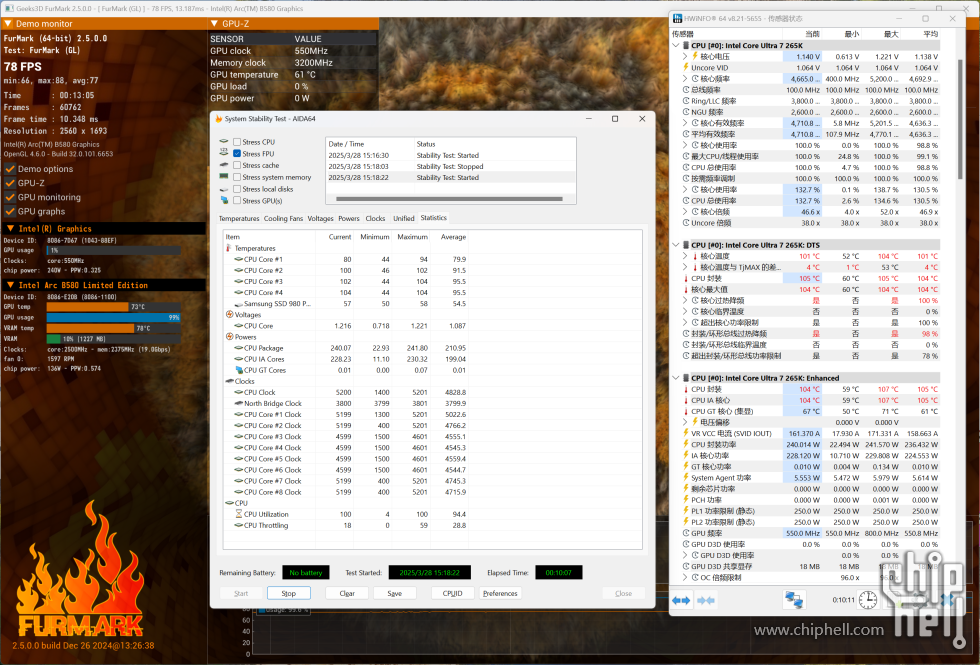The height and width of the screenshot is (665, 980).
Task: Collapse the CPU 265K: DTS sensor group
Action: (676, 245)
